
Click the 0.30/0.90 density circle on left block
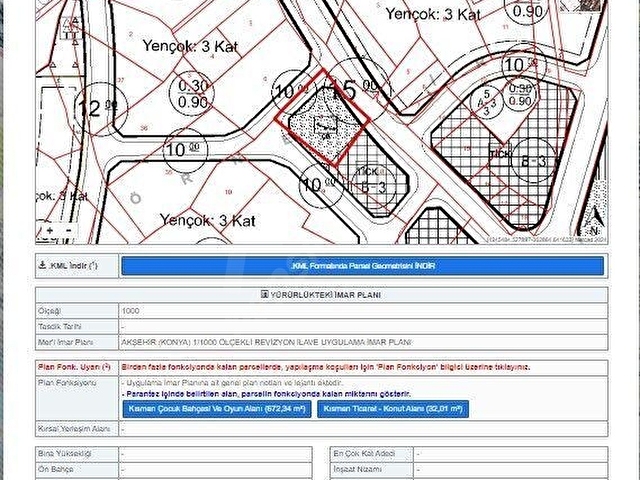(x=193, y=94)
